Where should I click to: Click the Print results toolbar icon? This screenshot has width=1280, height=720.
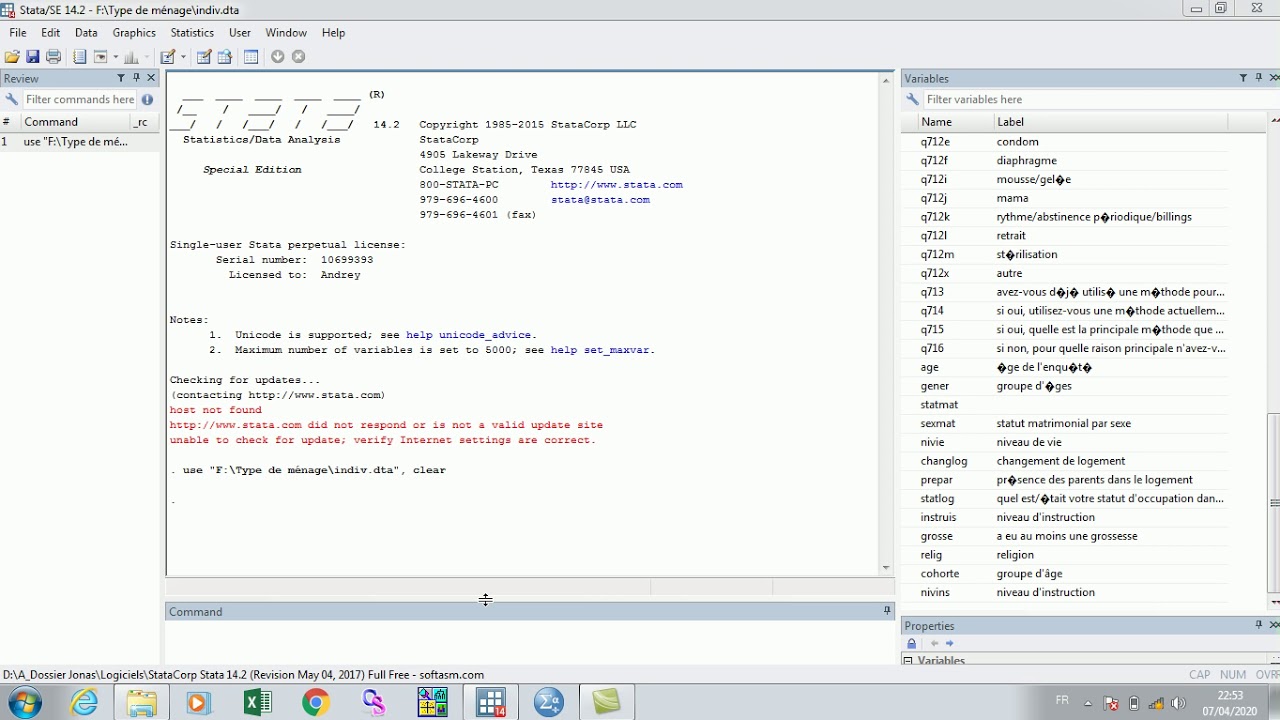pyautogui.click(x=54, y=57)
